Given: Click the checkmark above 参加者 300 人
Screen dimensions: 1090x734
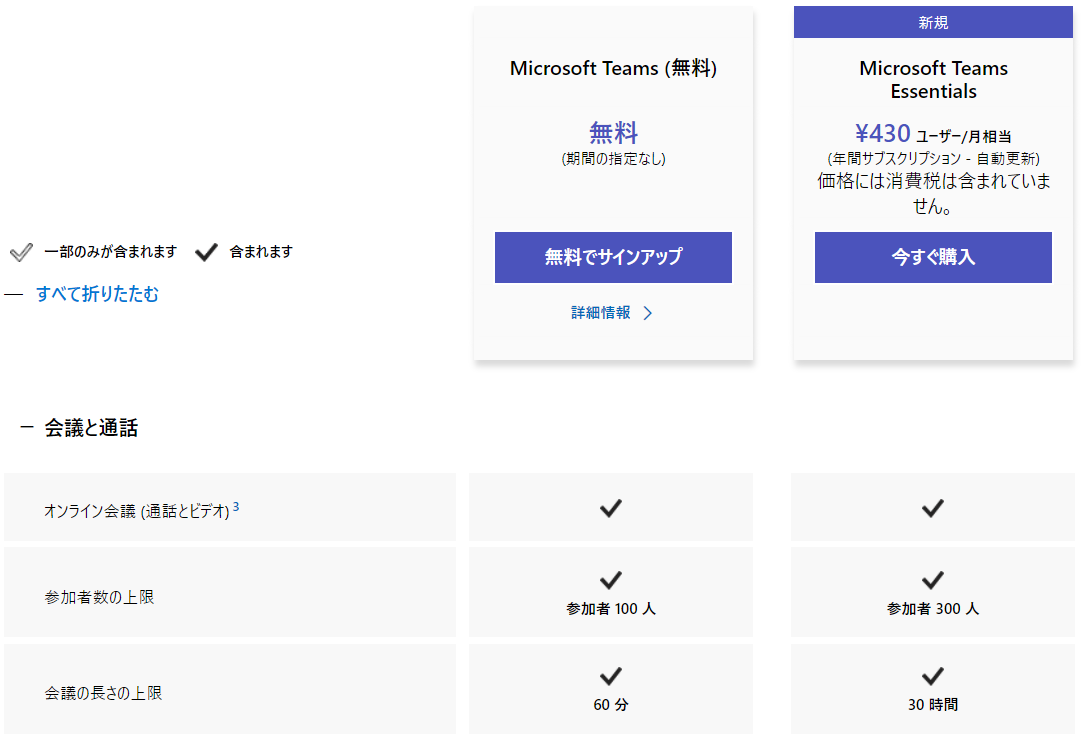Looking at the screenshot, I should pos(933,580).
